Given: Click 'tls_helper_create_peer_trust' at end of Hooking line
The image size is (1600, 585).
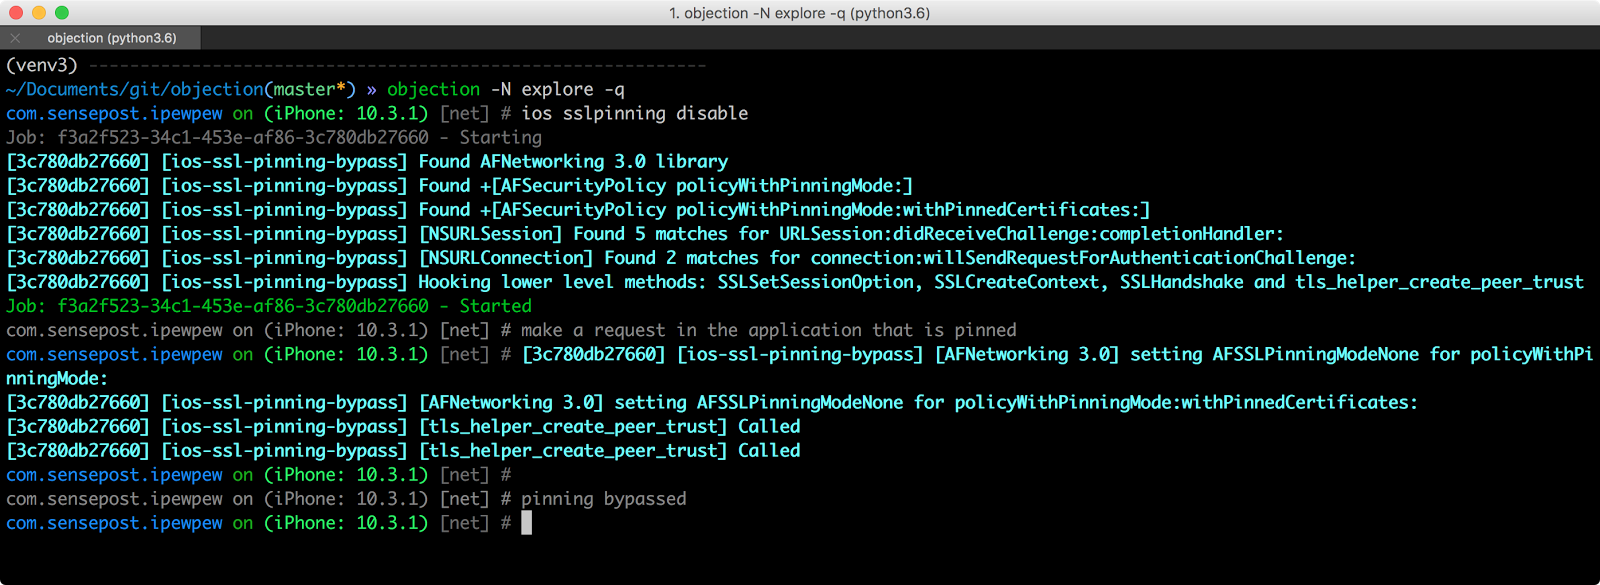Looking at the screenshot, I should [x=1440, y=282].
